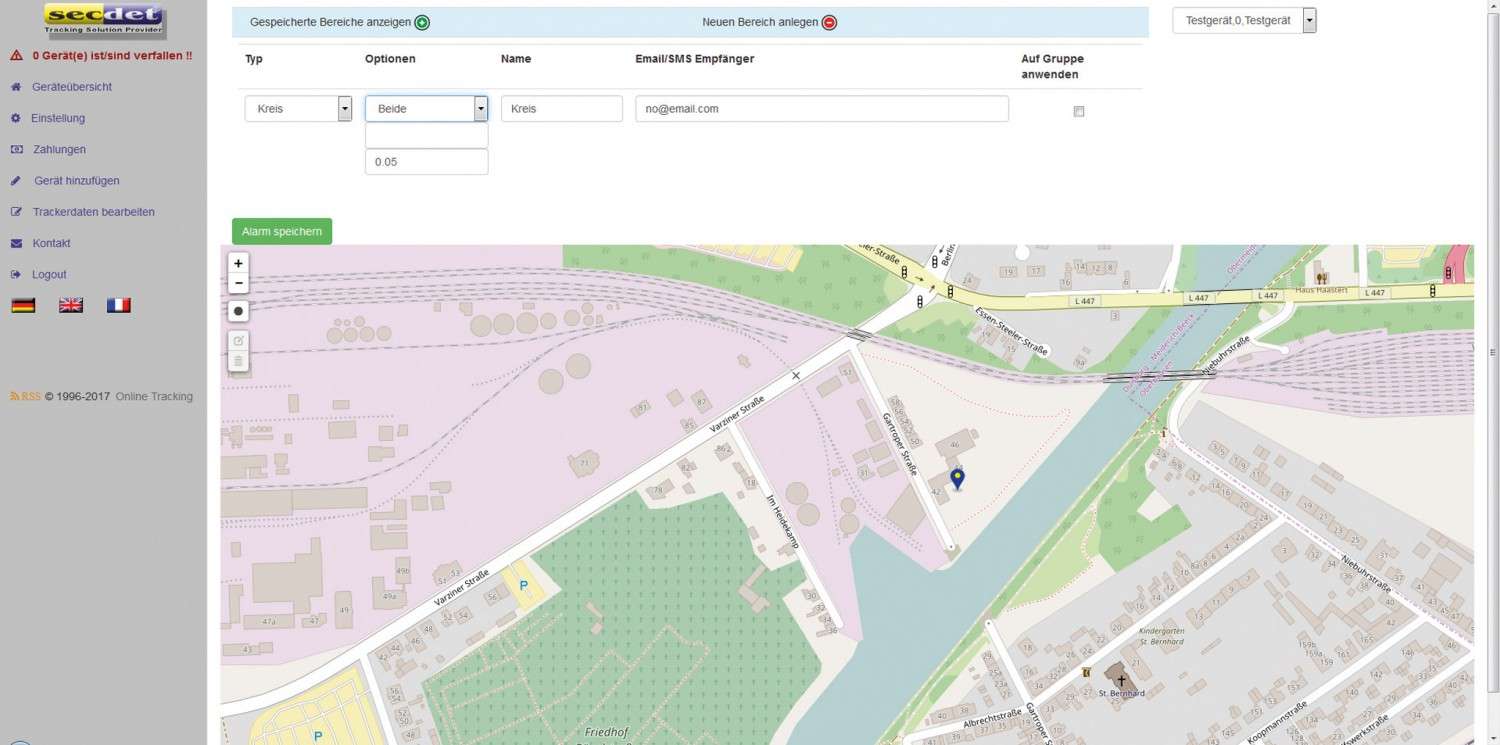
Task: Open Zahlungen in the sidebar
Action: click(x=59, y=149)
